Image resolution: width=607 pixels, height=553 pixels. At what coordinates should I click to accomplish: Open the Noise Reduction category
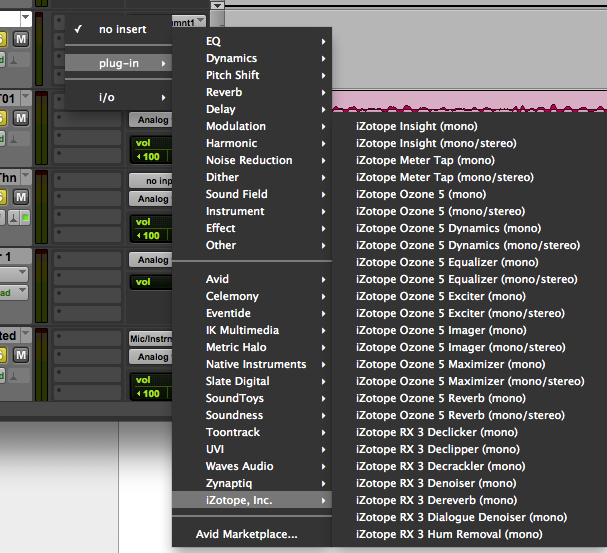click(252, 160)
